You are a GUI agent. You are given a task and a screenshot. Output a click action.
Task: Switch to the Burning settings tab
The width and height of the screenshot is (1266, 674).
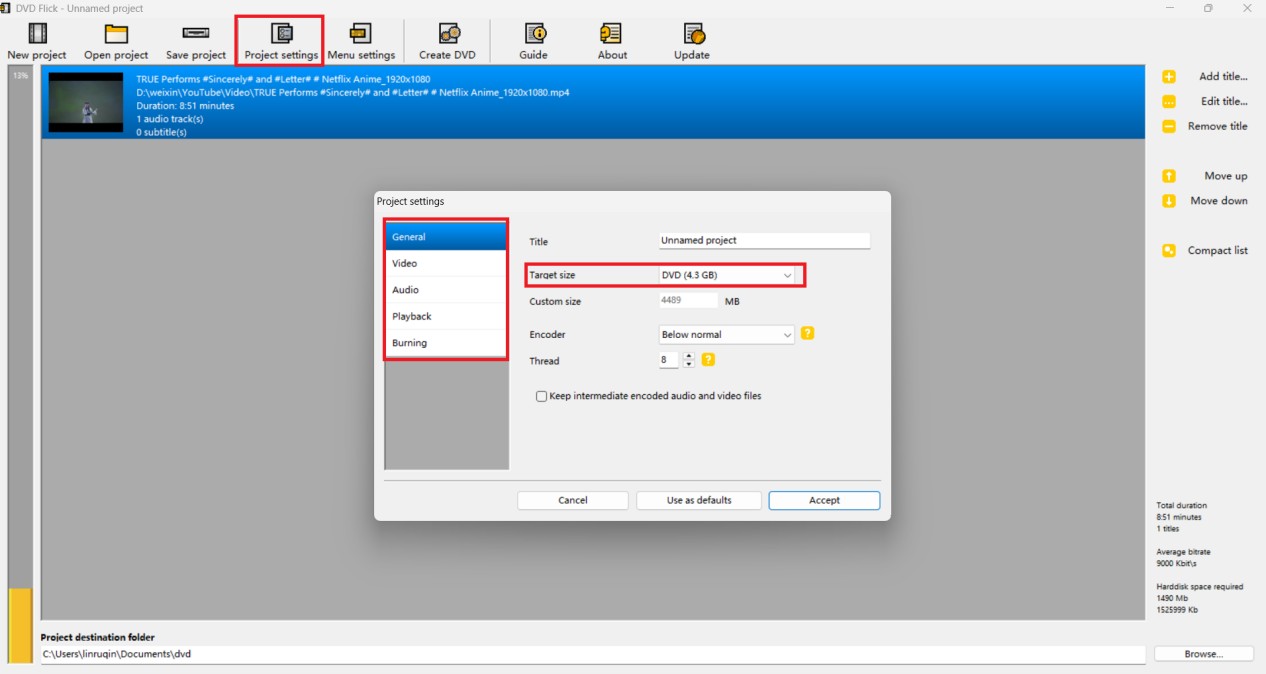[446, 343]
